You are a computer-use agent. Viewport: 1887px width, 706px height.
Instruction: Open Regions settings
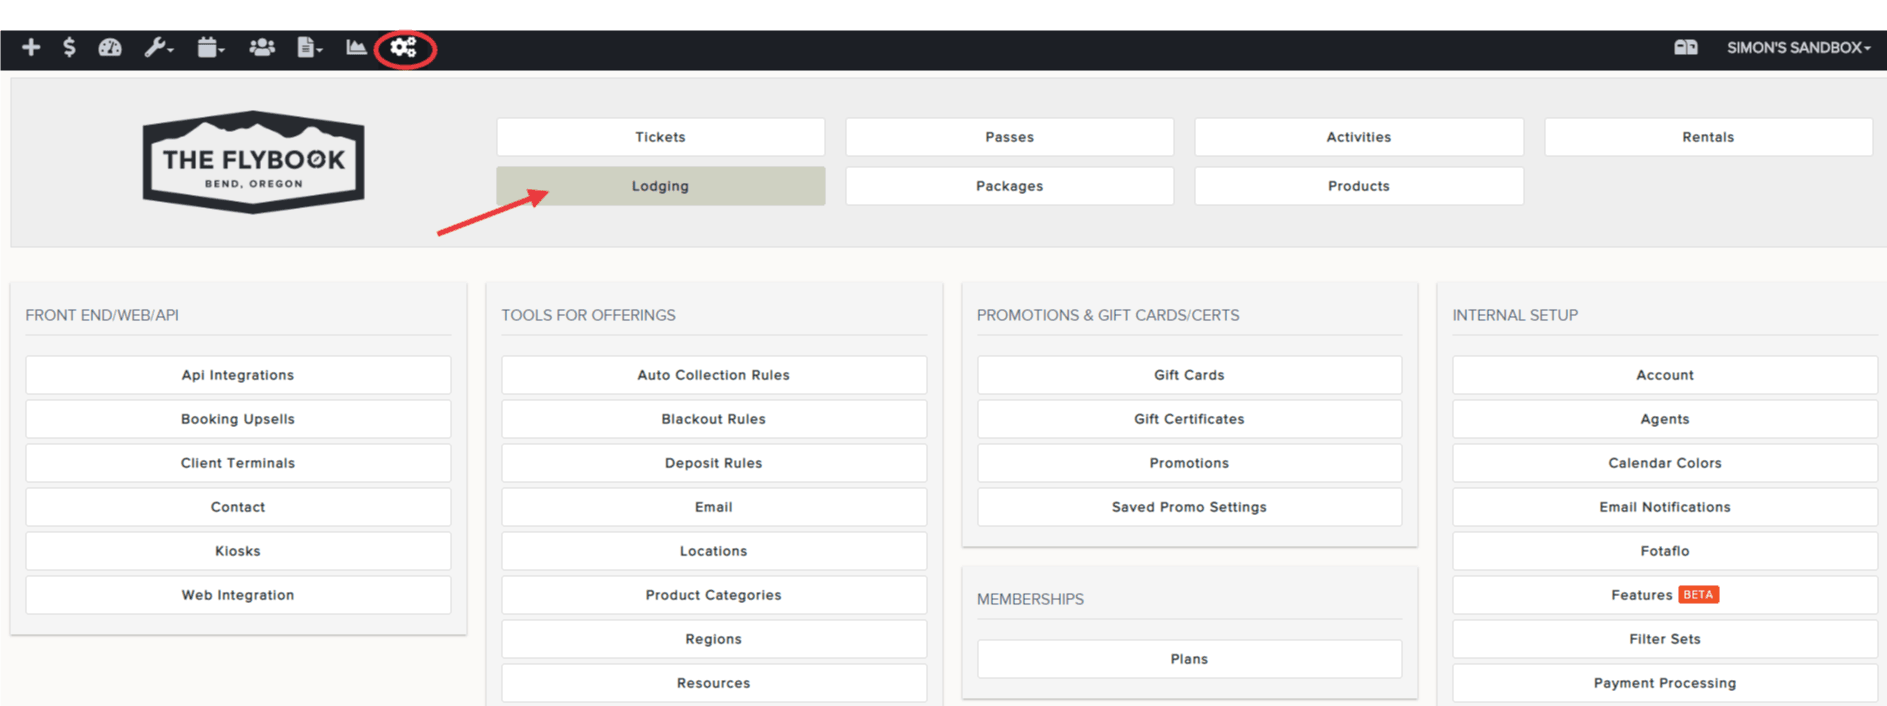tap(714, 639)
